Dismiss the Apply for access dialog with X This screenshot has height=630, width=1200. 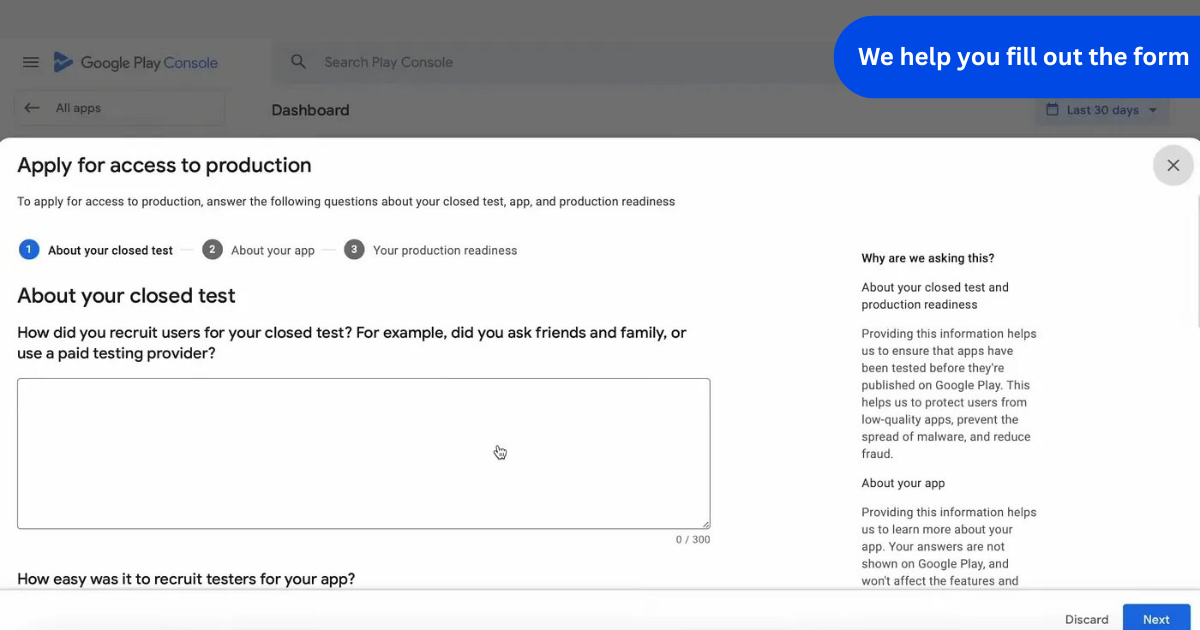(x=1172, y=165)
